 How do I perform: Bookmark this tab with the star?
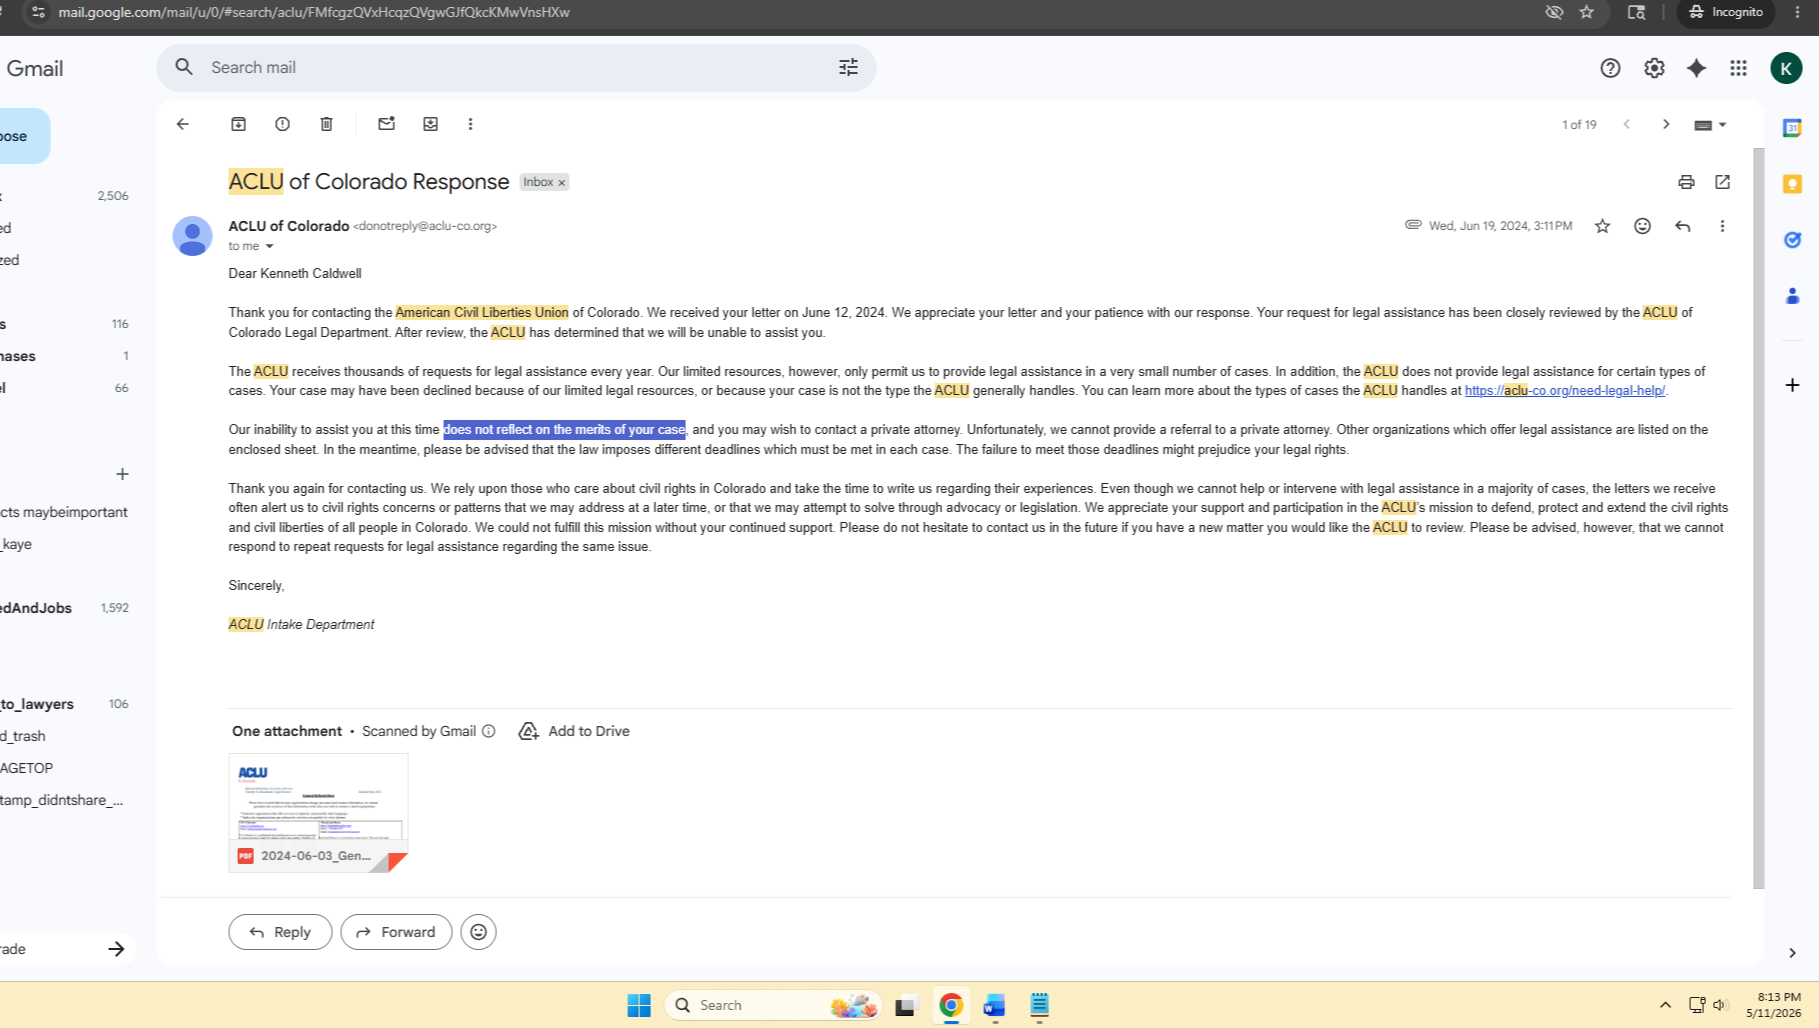tap(1586, 12)
